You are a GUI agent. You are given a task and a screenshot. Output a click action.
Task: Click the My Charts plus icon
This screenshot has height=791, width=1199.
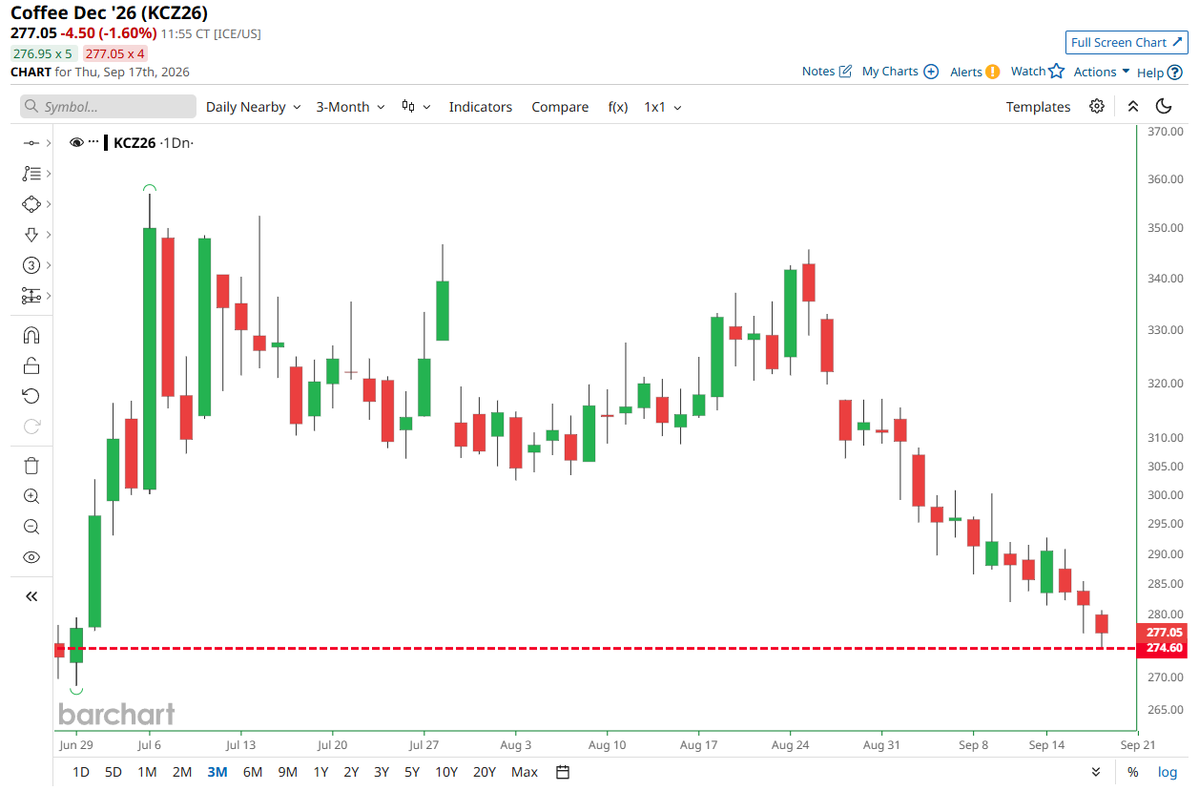pyautogui.click(x=931, y=71)
